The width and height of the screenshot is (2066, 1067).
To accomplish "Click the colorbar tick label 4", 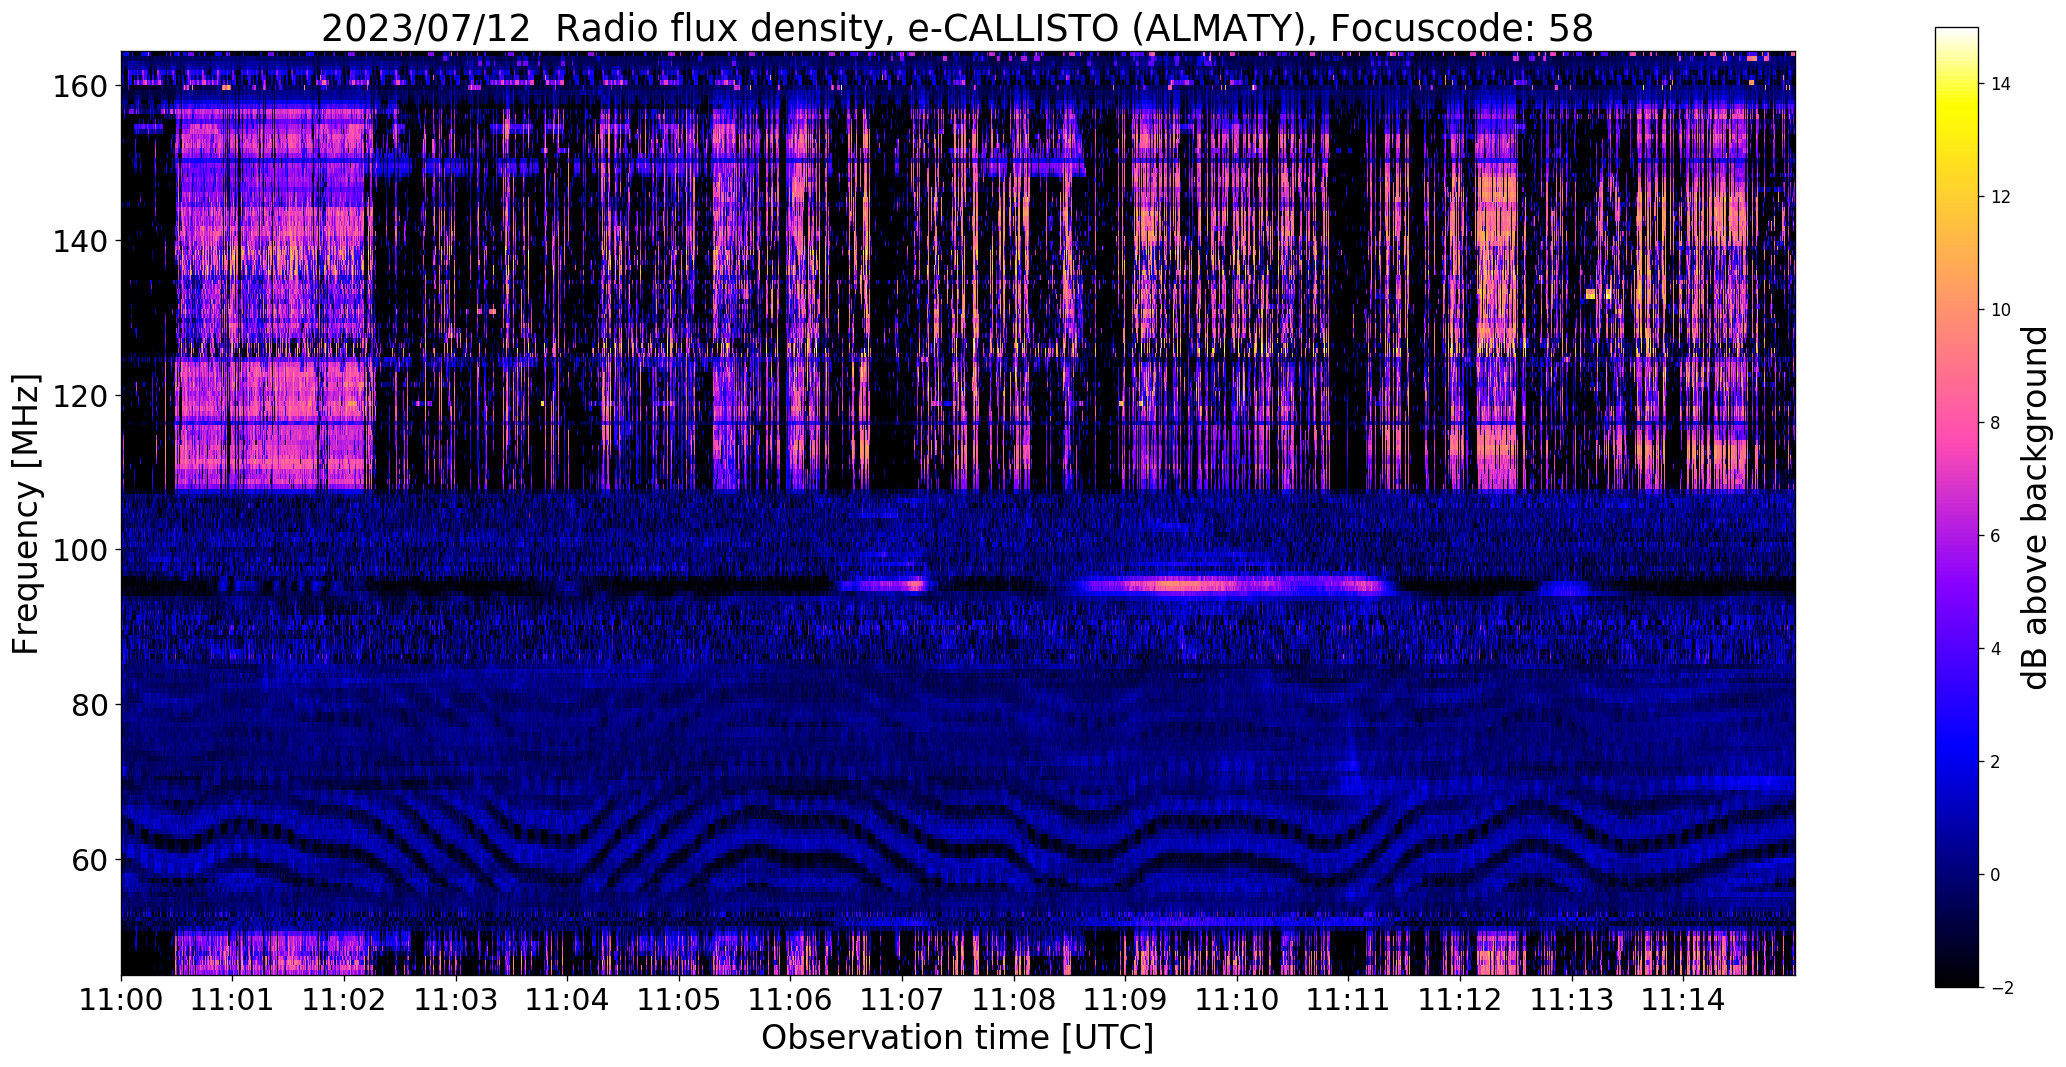I will click(1996, 649).
